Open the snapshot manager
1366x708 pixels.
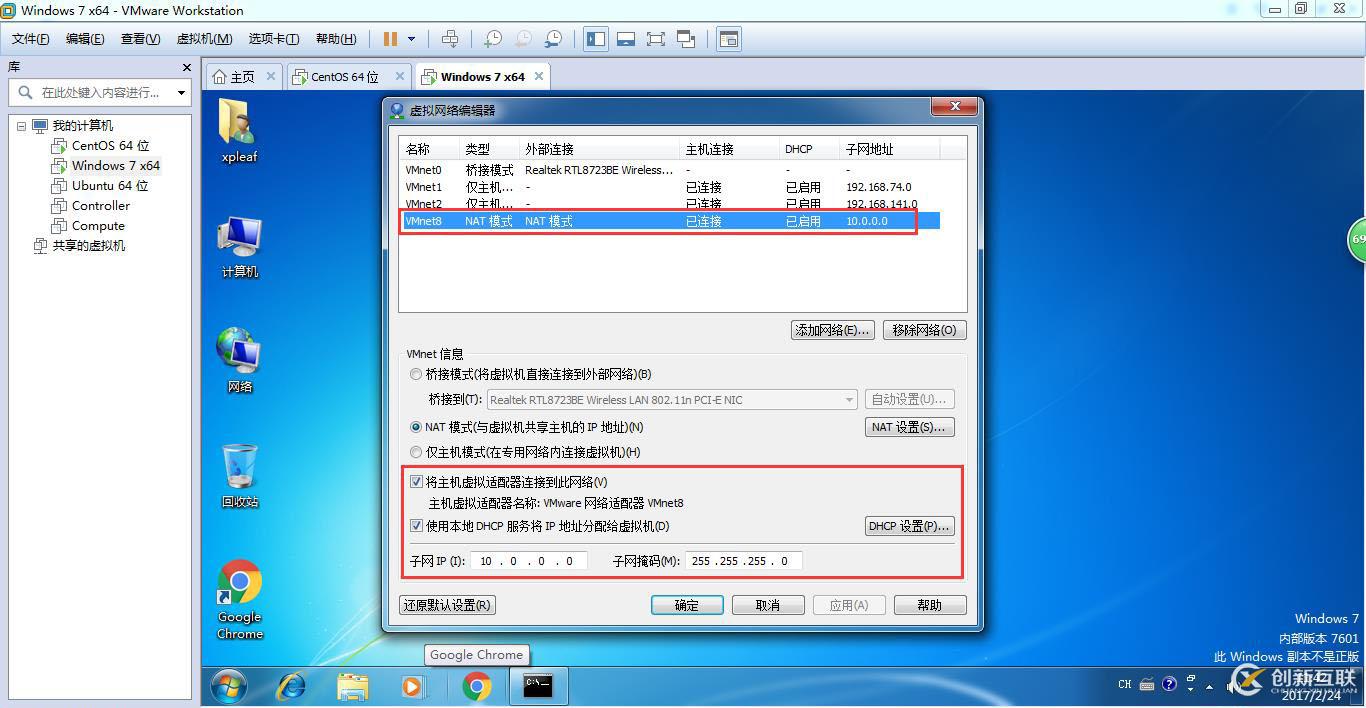(553, 39)
